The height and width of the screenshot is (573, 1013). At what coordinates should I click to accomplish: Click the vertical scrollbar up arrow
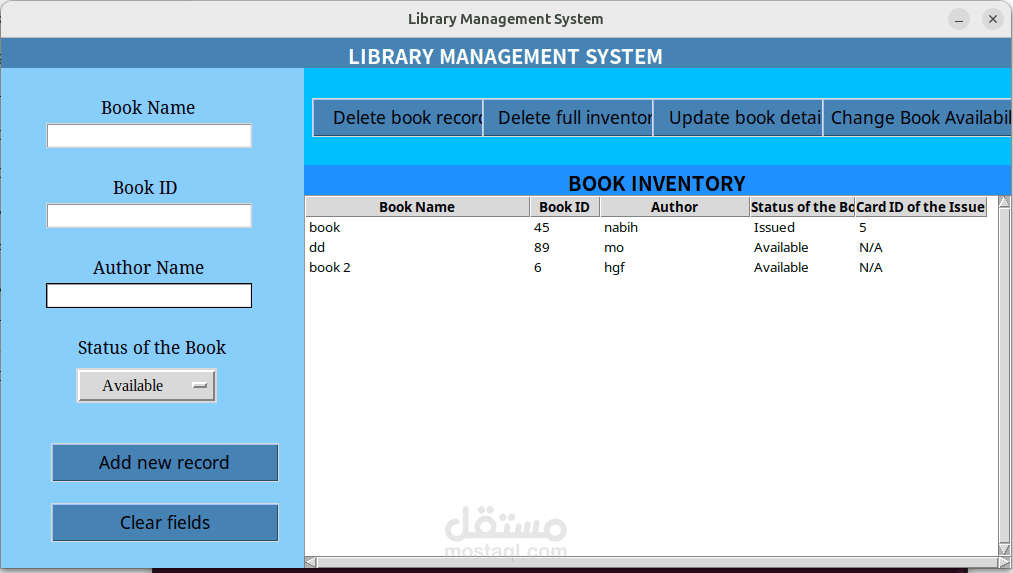(x=1005, y=202)
